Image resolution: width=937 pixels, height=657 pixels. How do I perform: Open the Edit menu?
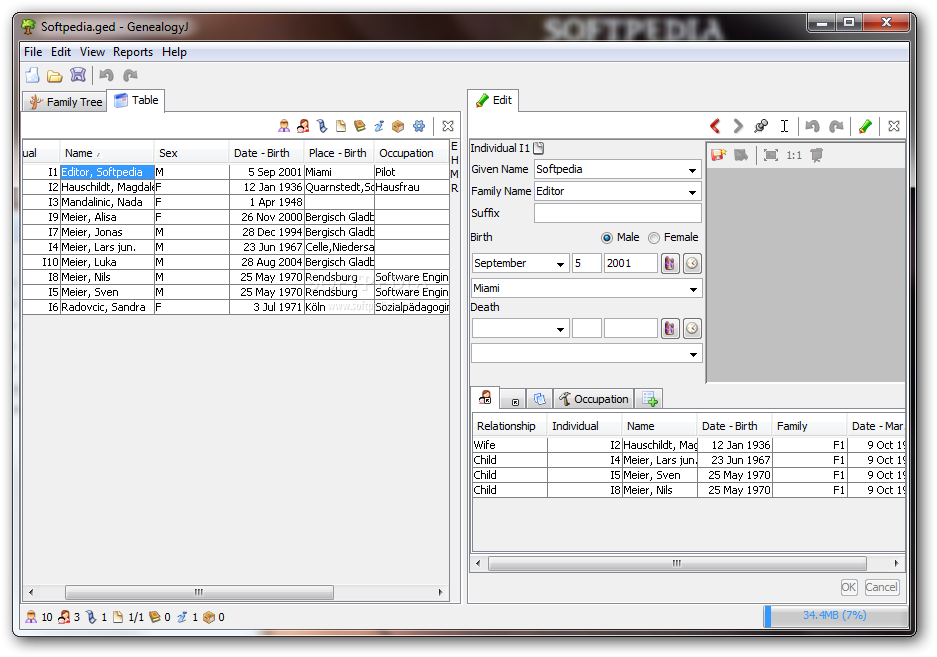click(x=61, y=52)
